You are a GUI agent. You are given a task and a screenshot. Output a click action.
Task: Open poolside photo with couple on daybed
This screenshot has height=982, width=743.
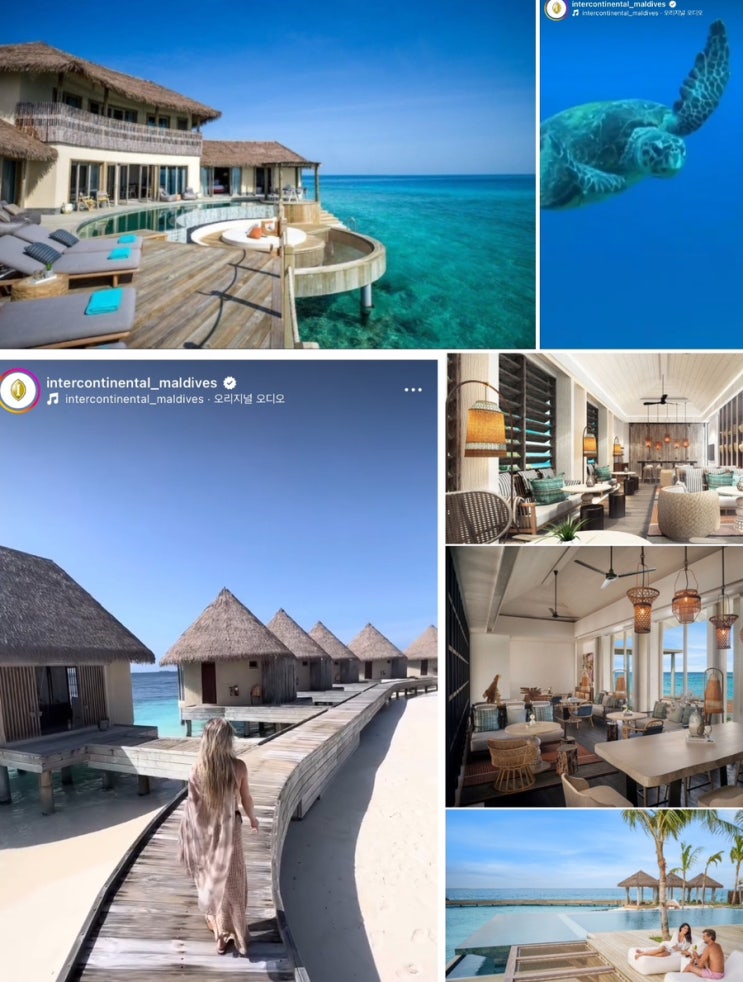[x=595, y=896]
